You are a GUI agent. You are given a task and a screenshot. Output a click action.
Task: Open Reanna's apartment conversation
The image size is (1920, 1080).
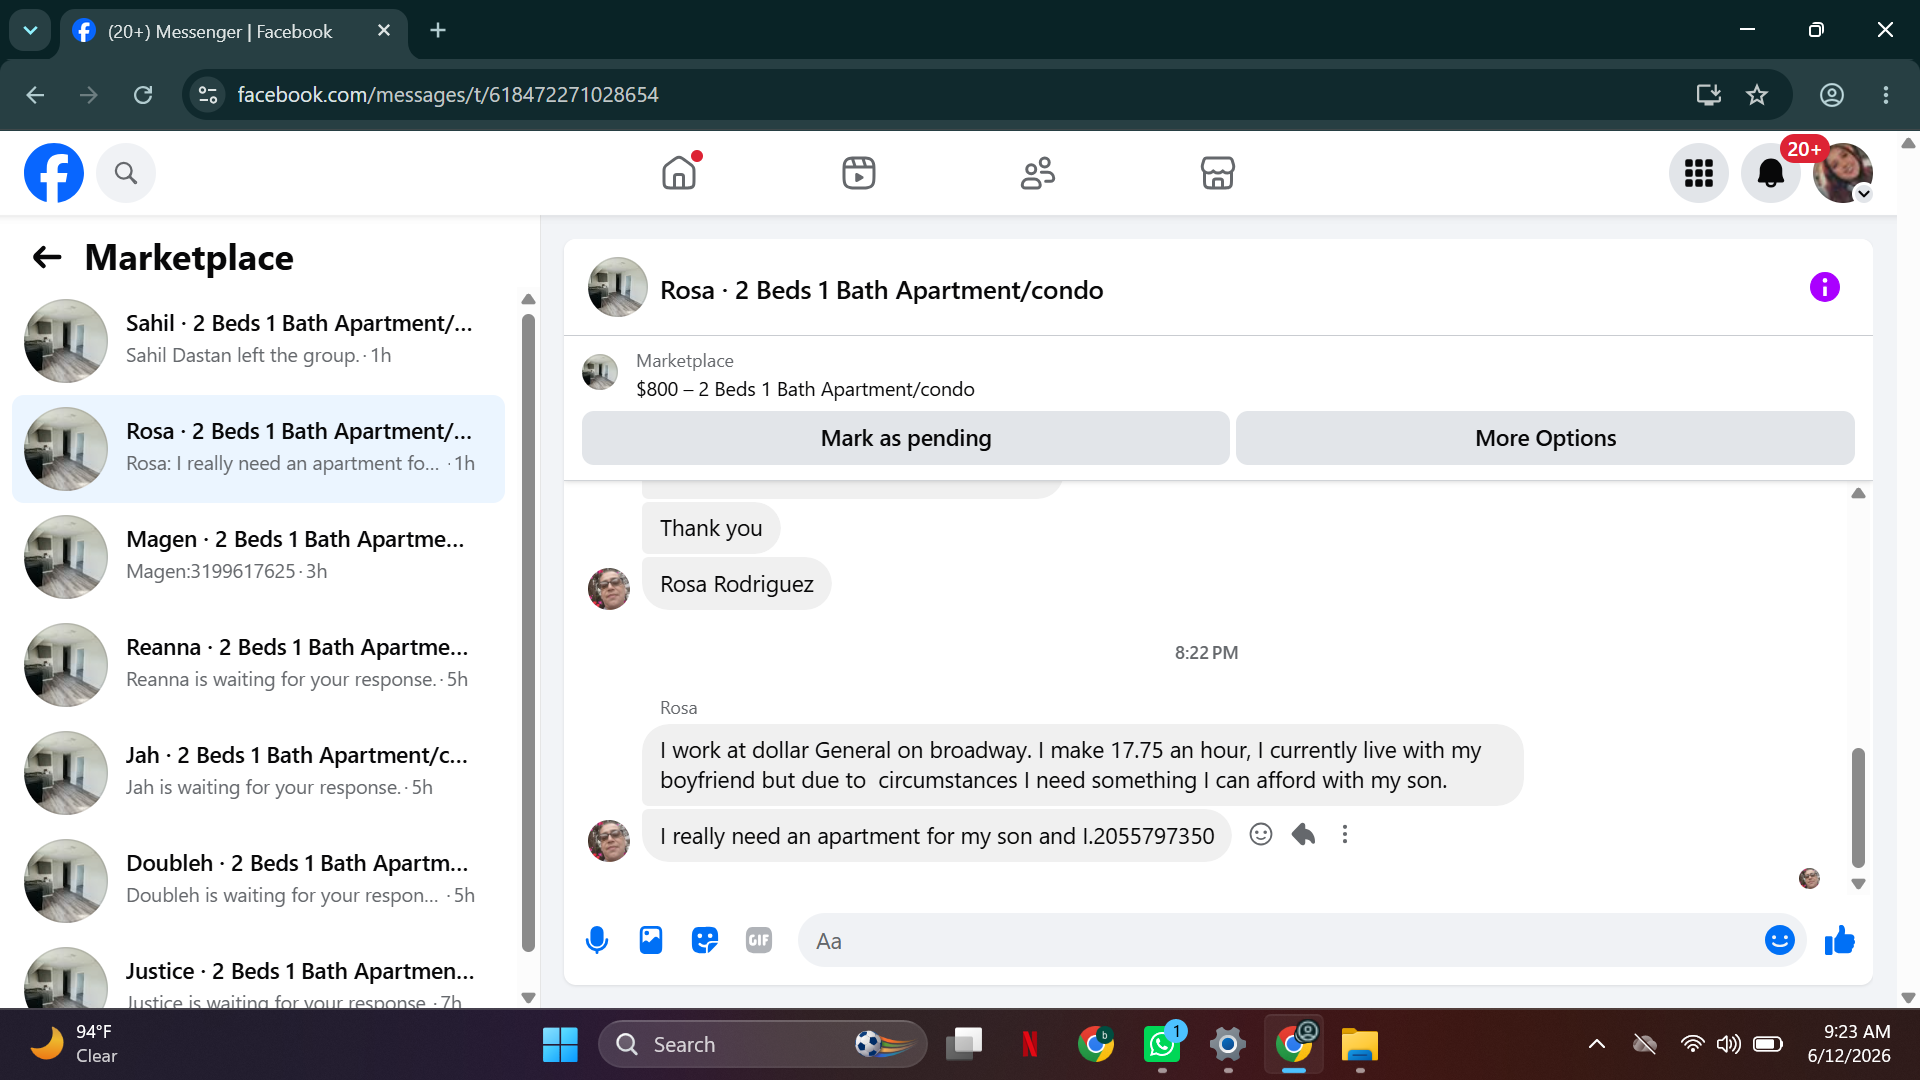[x=258, y=664]
